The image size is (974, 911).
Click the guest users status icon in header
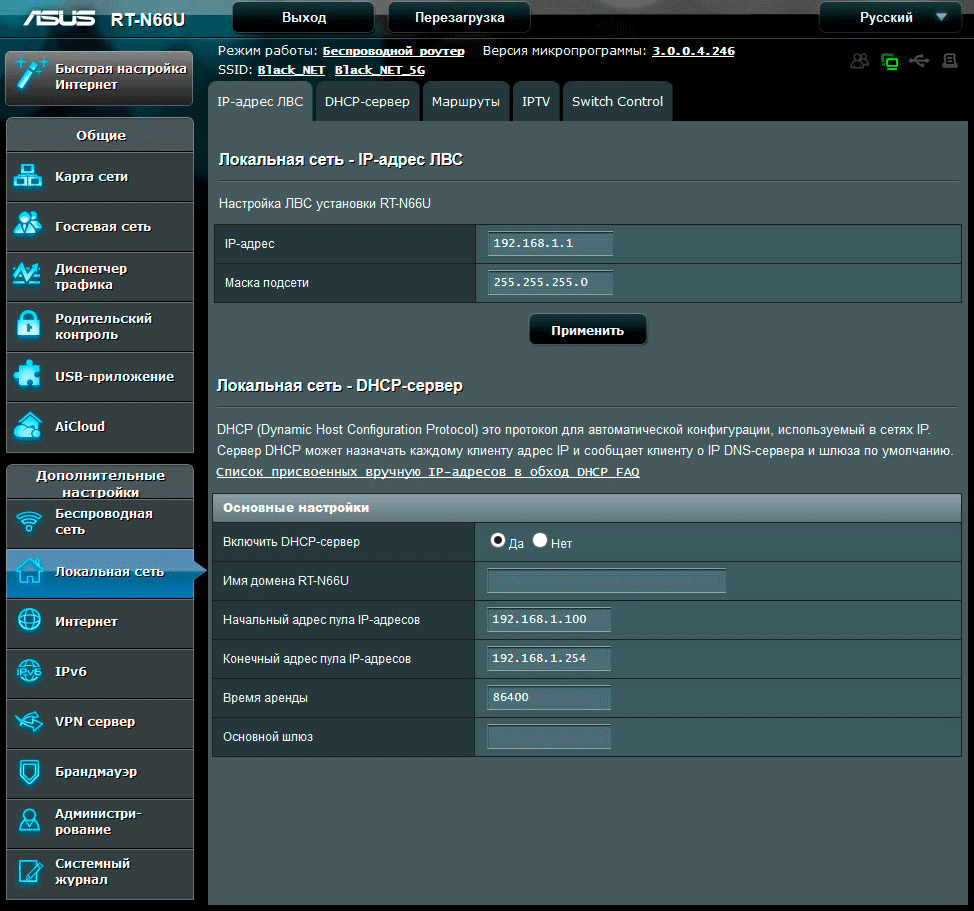[860, 61]
